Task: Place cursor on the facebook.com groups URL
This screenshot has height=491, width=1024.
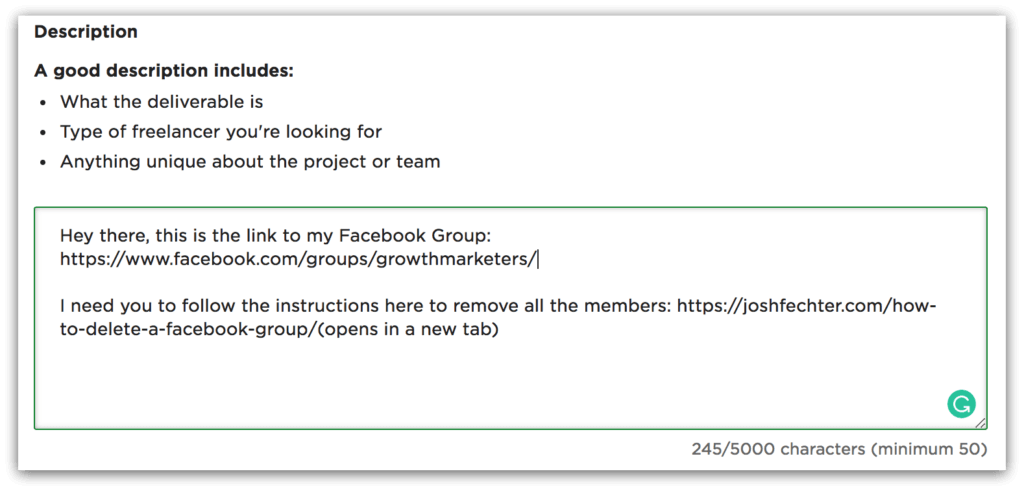Action: tap(298, 260)
